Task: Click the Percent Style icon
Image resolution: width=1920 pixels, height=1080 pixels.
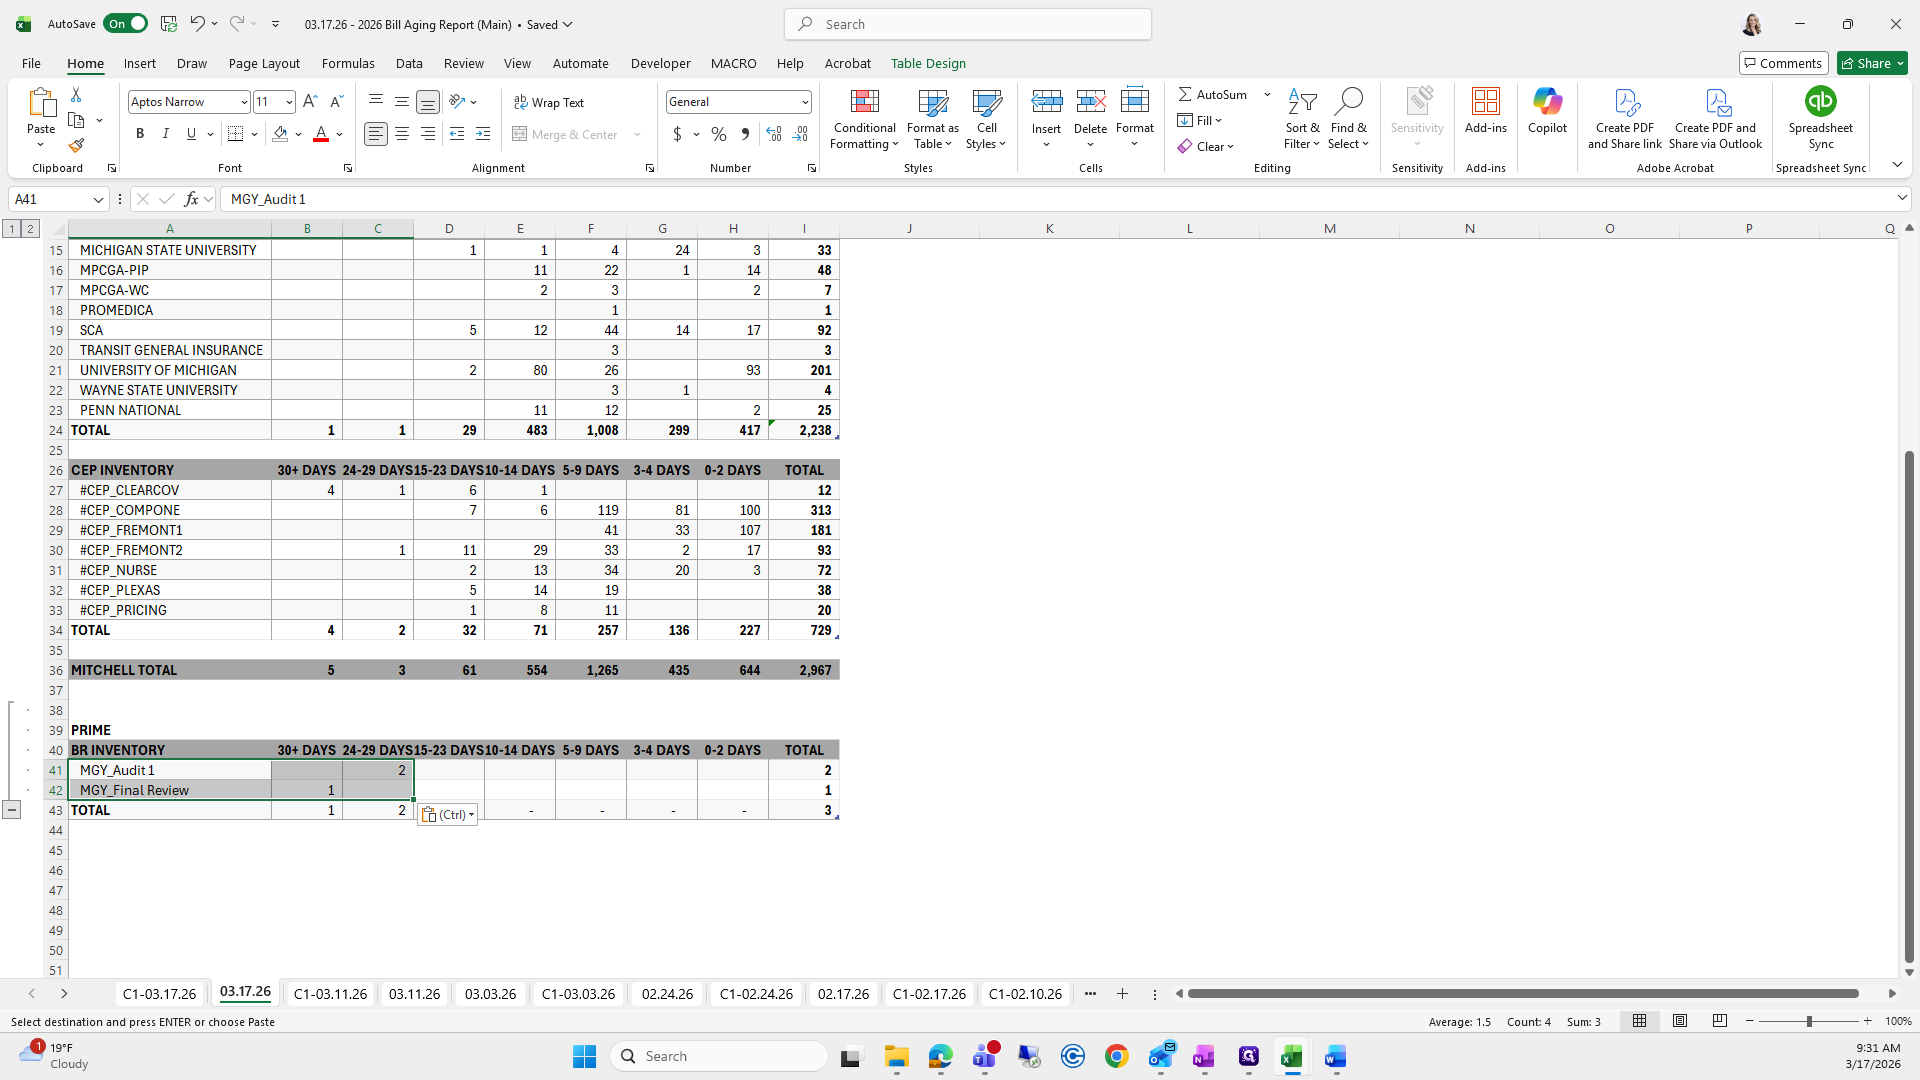Action: point(719,134)
